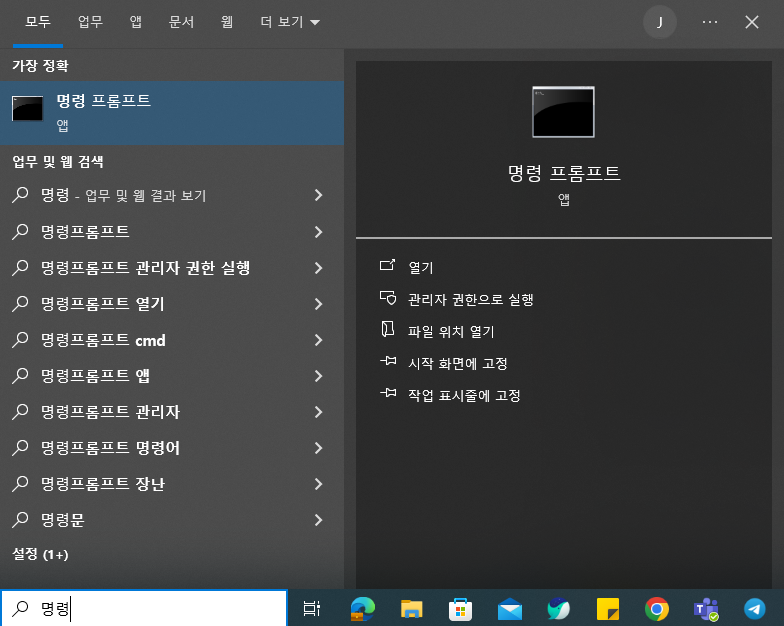Image resolution: width=784 pixels, height=626 pixels.
Task: Click the 명령프롬프트 관리자 권한 실행 suggestion text
Action: point(146,268)
